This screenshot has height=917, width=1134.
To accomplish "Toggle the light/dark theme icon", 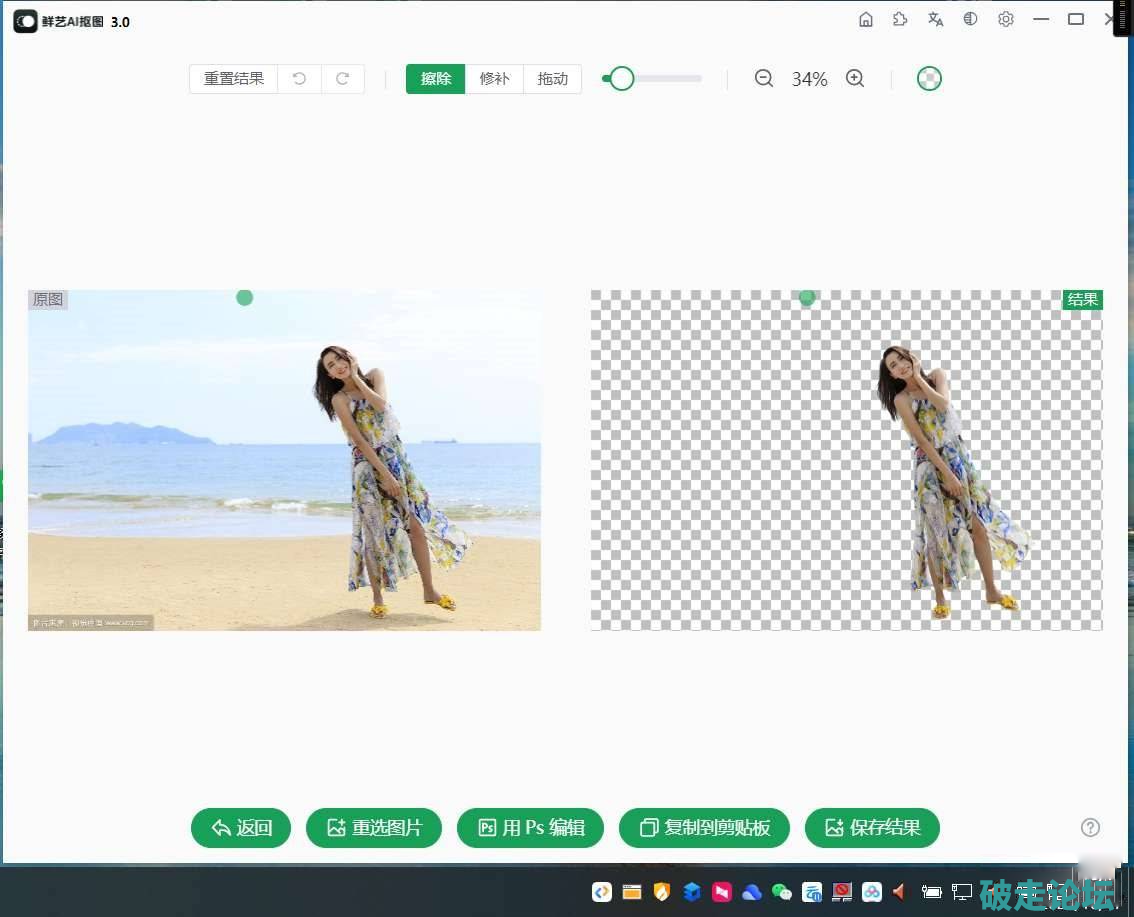I will [x=970, y=20].
